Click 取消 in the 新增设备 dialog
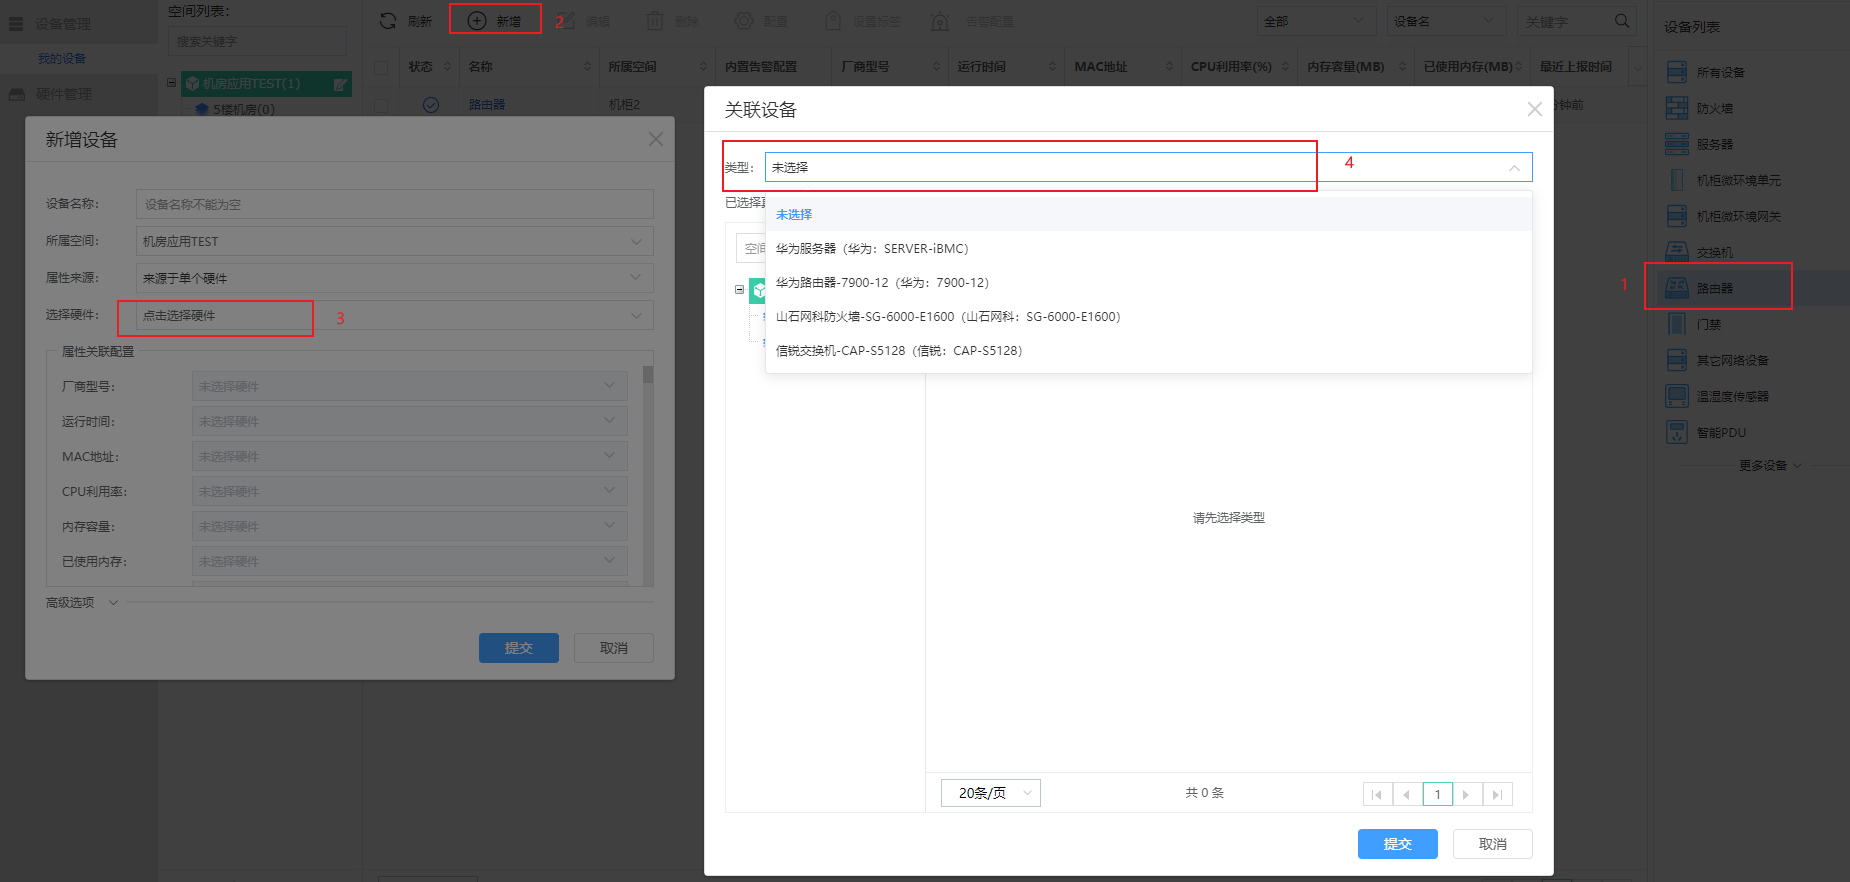The height and width of the screenshot is (882, 1850). pos(613,648)
